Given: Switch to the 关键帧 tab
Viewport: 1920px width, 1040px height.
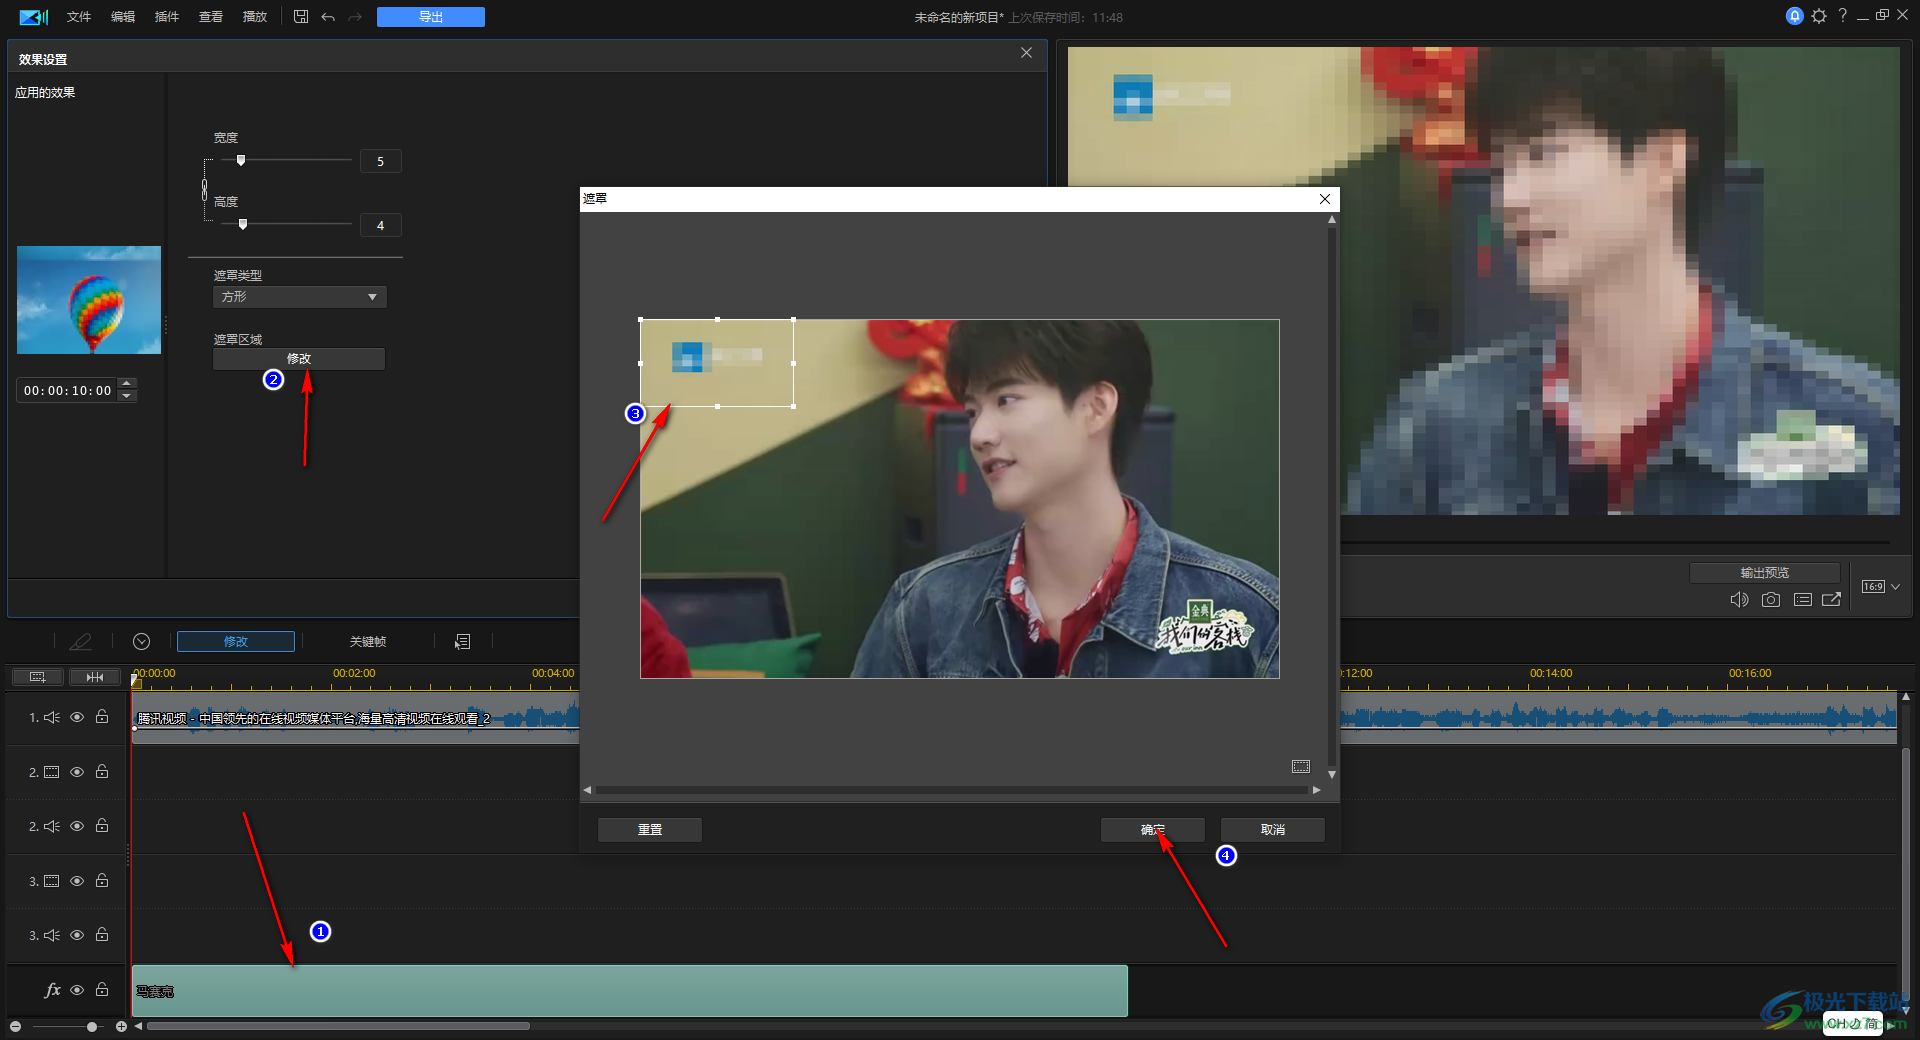Looking at the screenshot, I should [368, 642].
